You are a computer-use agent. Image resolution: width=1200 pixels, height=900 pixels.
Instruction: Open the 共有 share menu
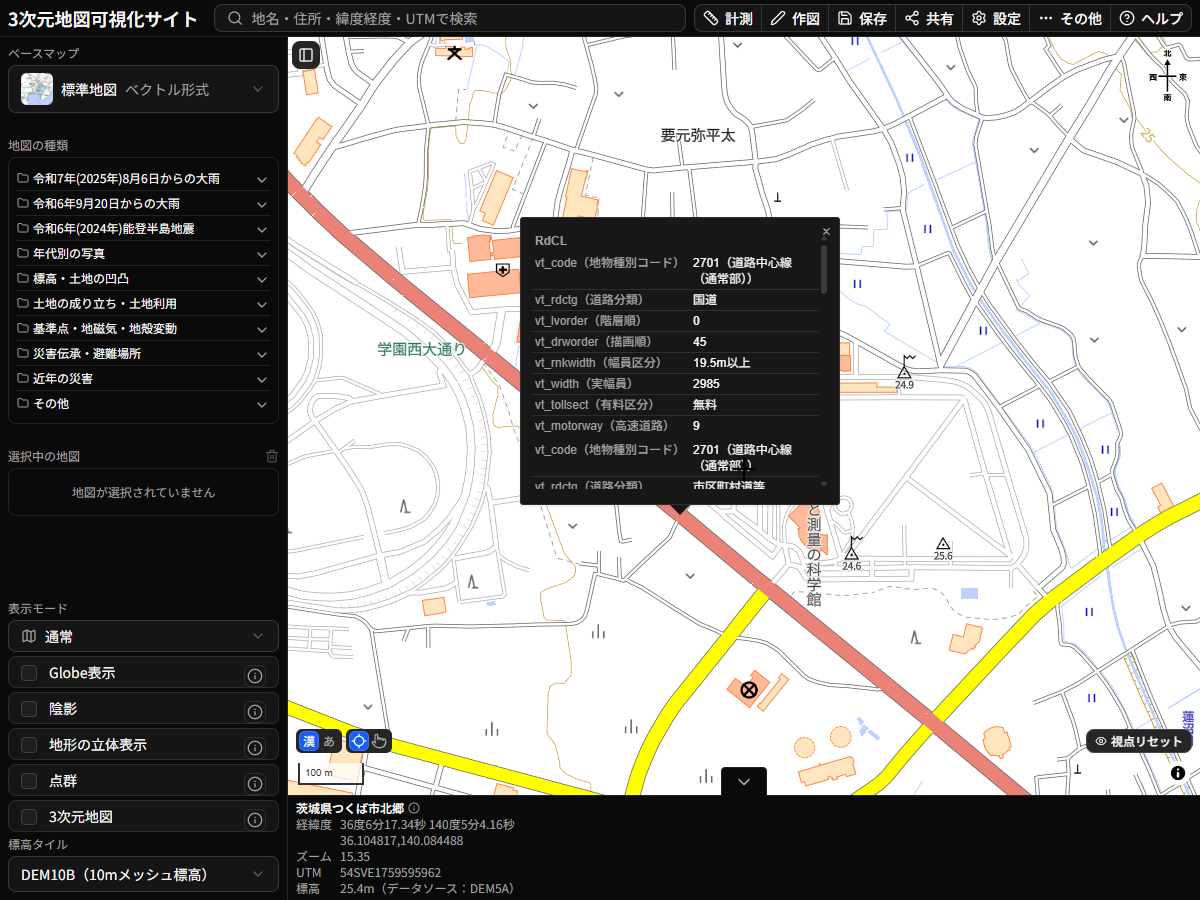point(929,18)
